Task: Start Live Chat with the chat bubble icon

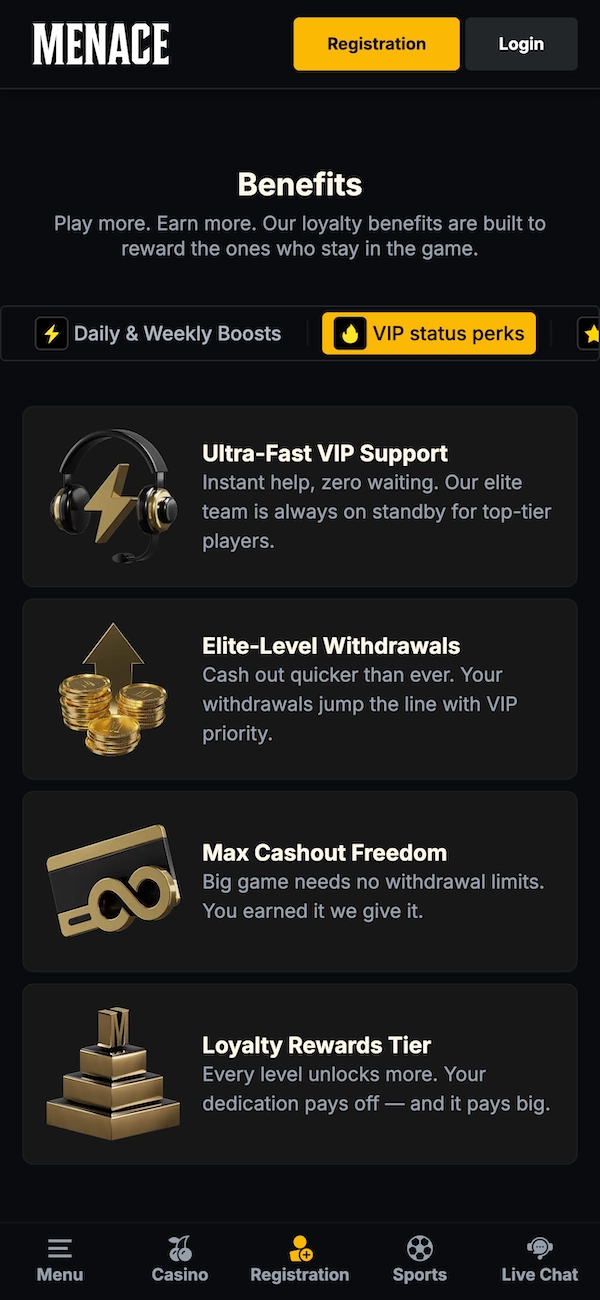Action: 539,1247
